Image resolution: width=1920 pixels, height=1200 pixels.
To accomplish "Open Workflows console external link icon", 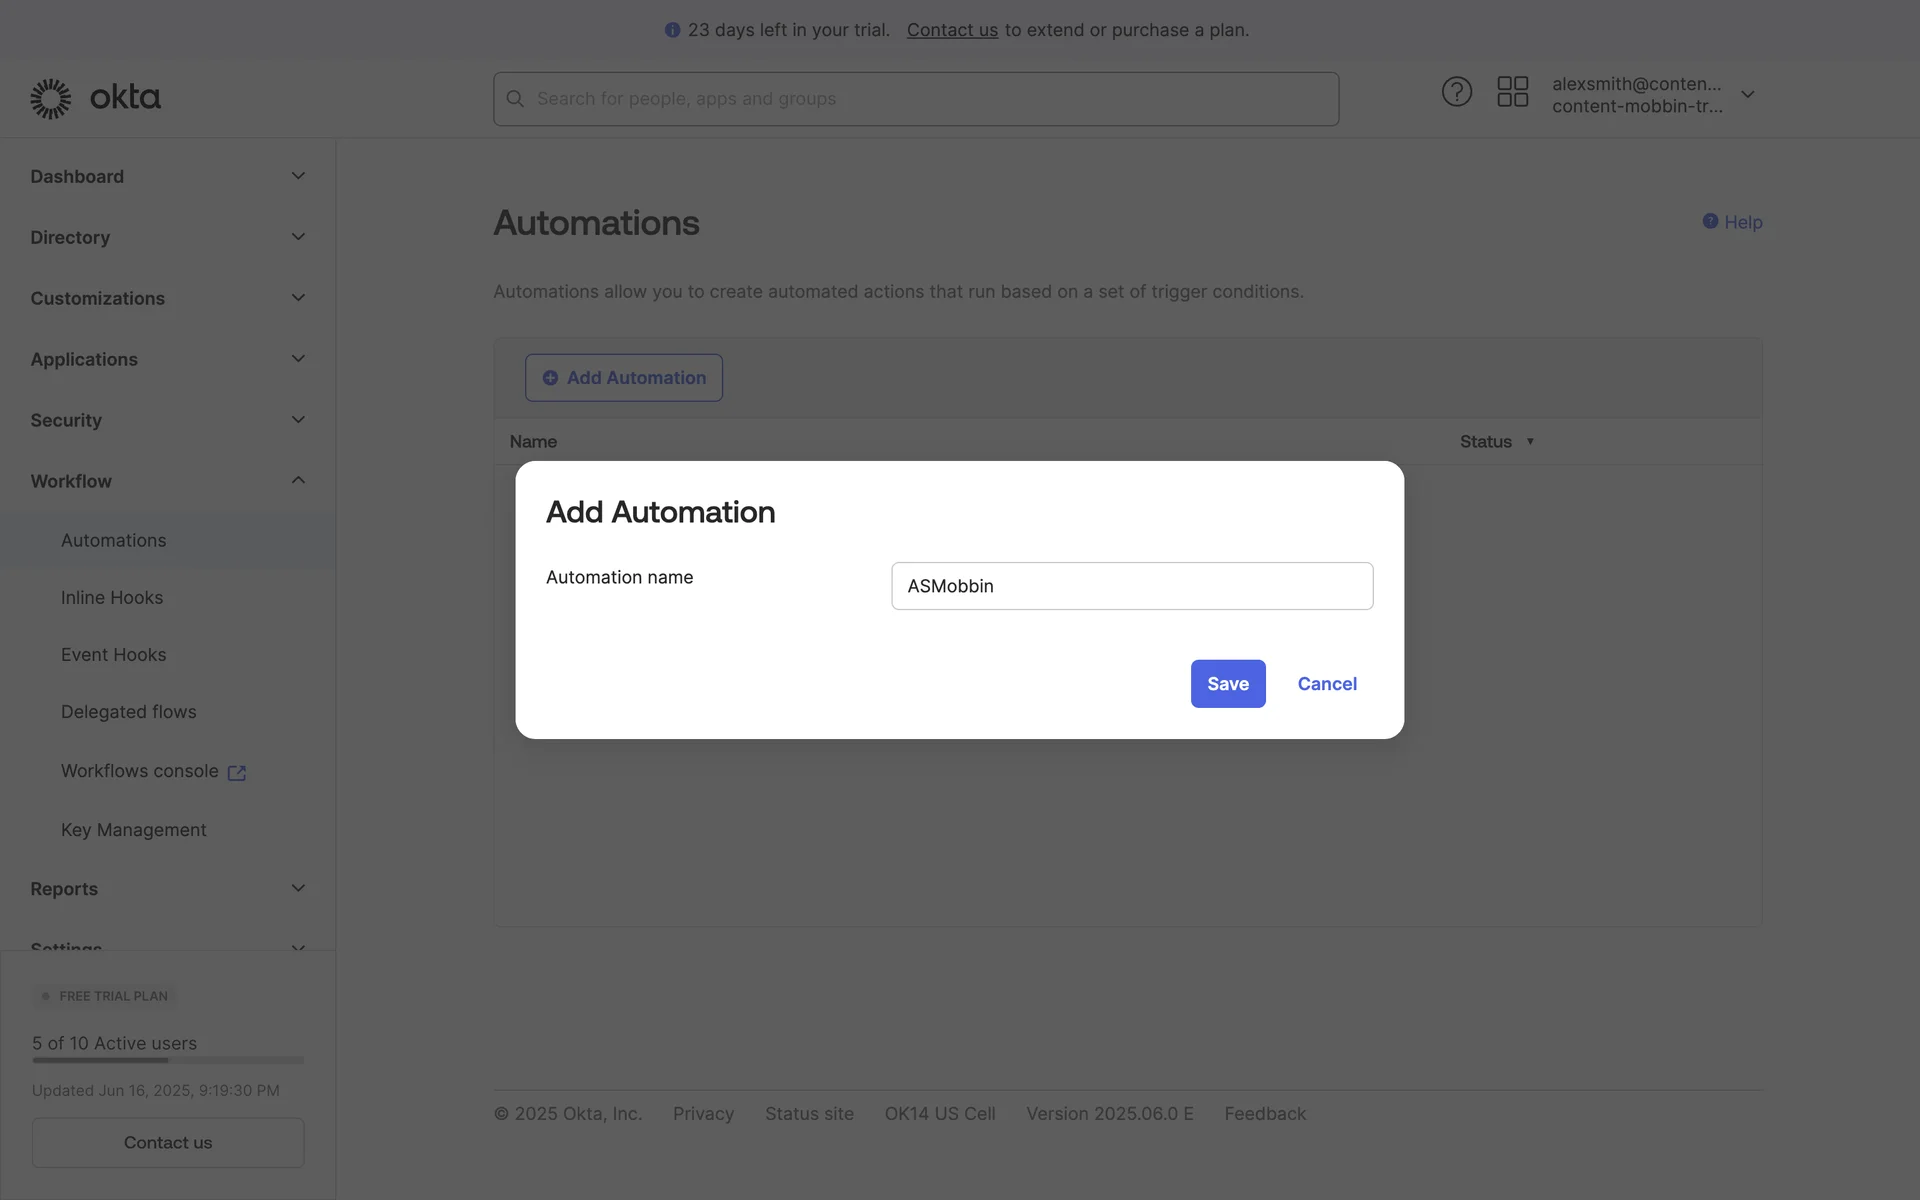I will coord(237,773).
